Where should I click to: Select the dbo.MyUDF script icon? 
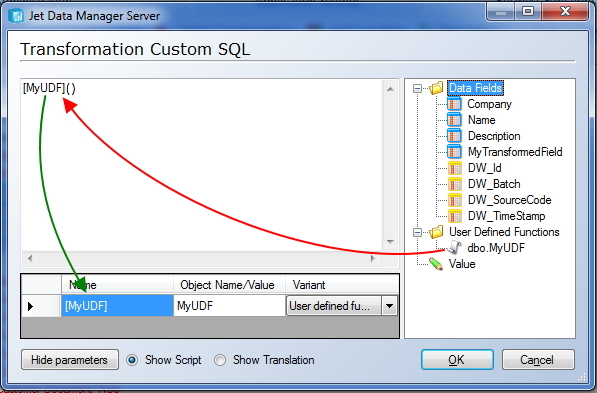(454, 248)
